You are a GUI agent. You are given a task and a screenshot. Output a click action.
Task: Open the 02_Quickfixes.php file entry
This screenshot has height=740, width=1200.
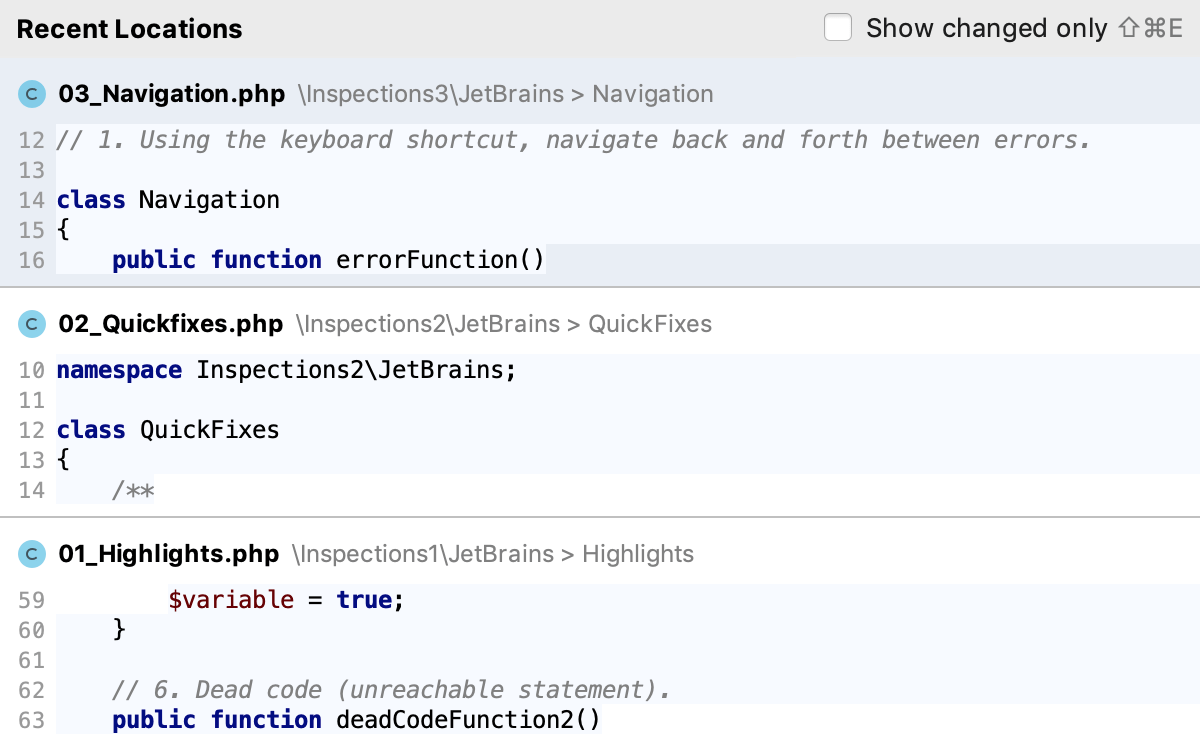(x=171, y=325)
